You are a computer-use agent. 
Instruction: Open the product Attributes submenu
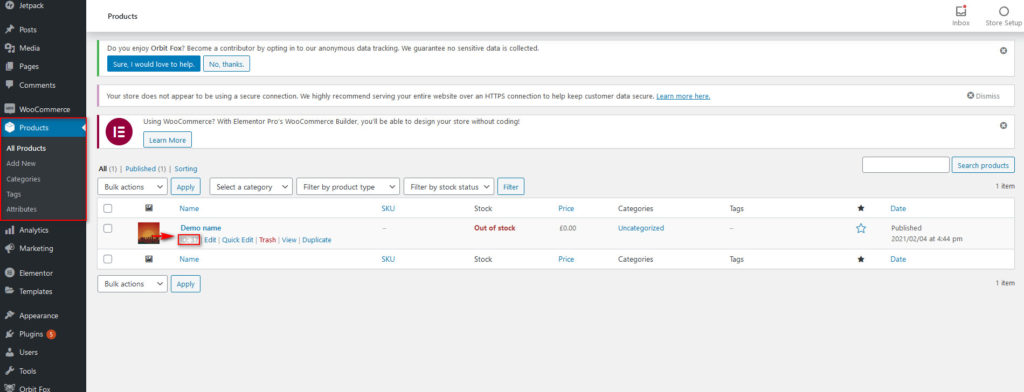coord(22,209)
